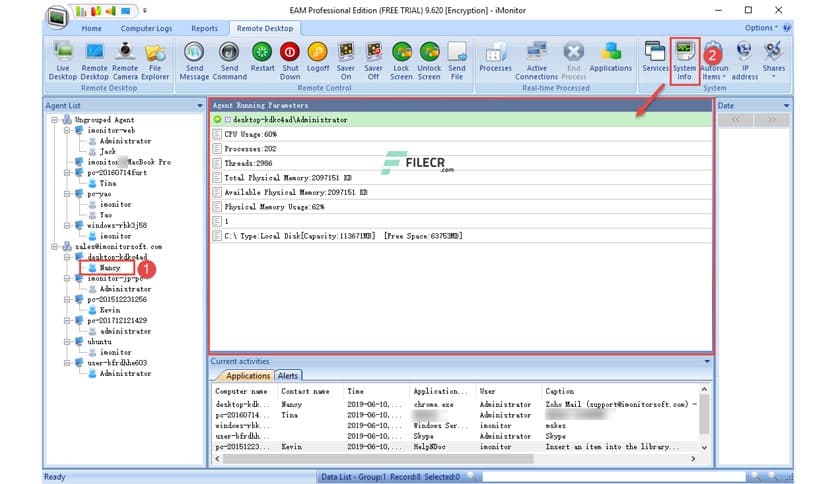The image size is (836, 484).
Task: Select the Applications activities tab
Action: 247,376
